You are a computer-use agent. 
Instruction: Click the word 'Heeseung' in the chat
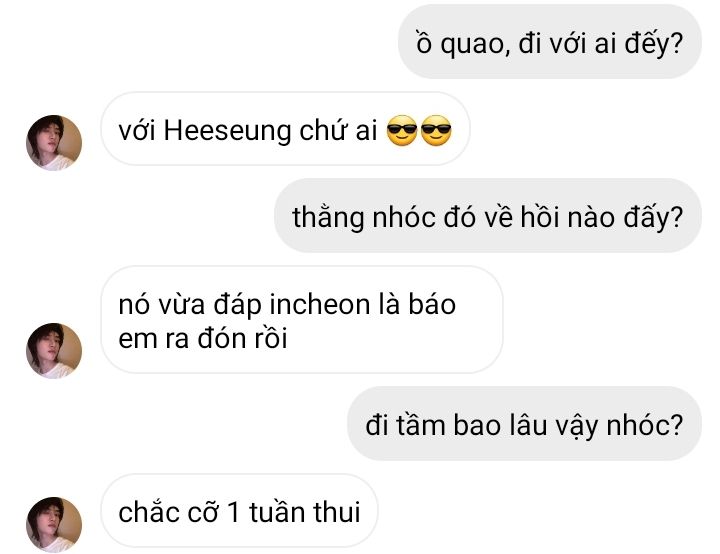227,130
